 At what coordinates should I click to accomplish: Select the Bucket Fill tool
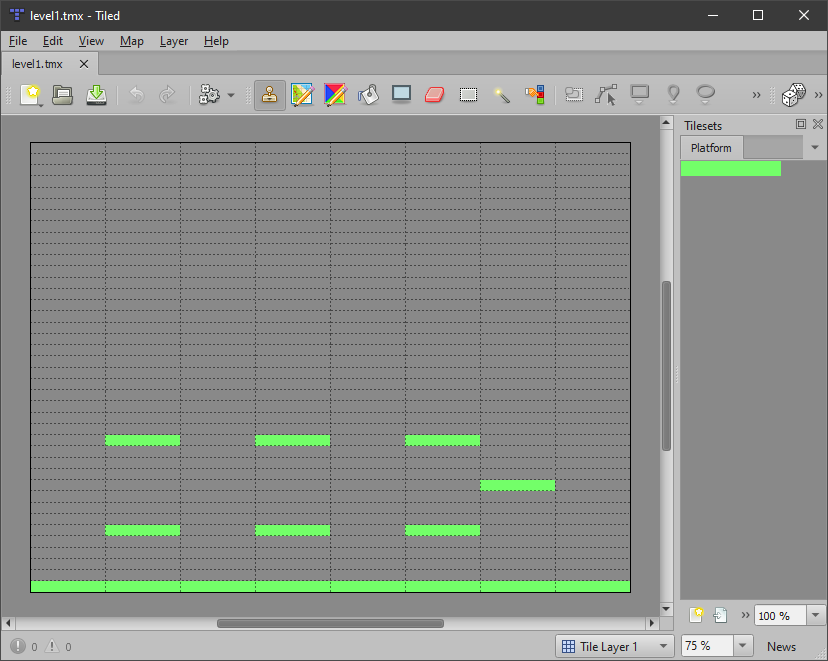tap(369, 95)
